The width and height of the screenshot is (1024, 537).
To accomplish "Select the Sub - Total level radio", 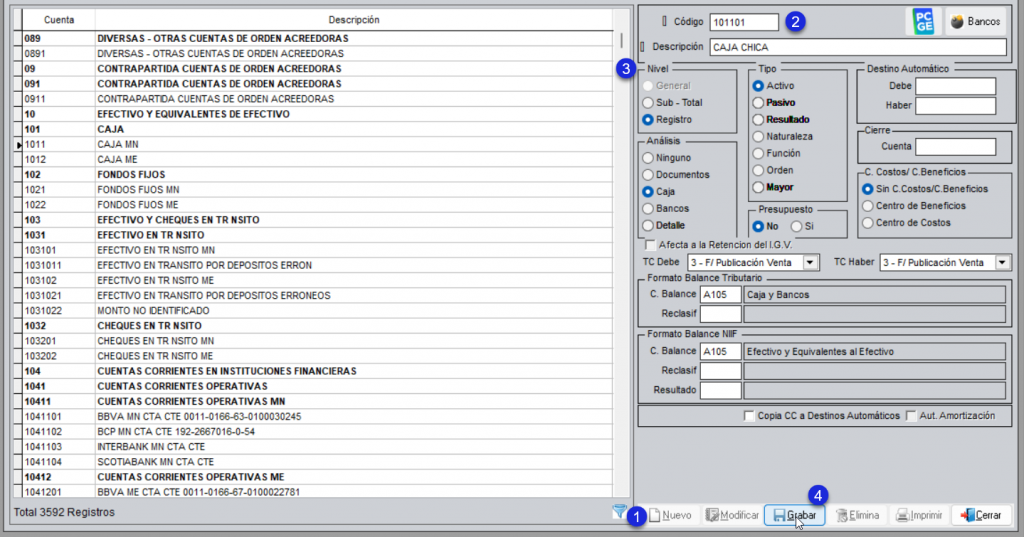I will pos(648,103).
